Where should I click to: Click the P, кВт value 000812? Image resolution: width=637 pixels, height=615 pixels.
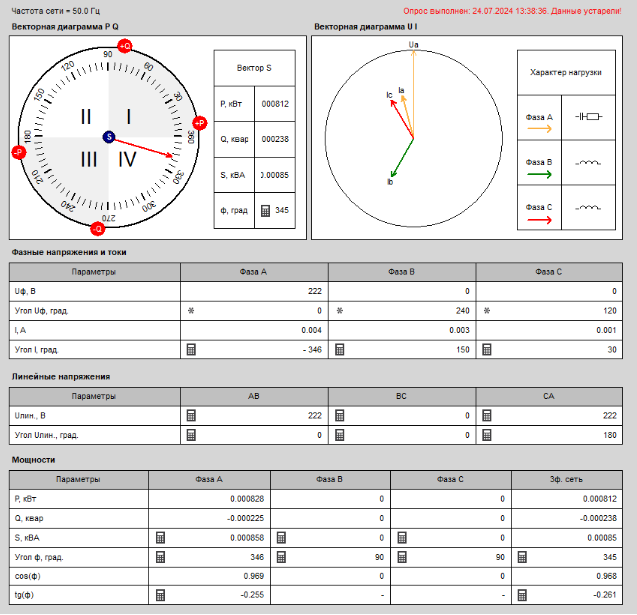tap(275, 104)
